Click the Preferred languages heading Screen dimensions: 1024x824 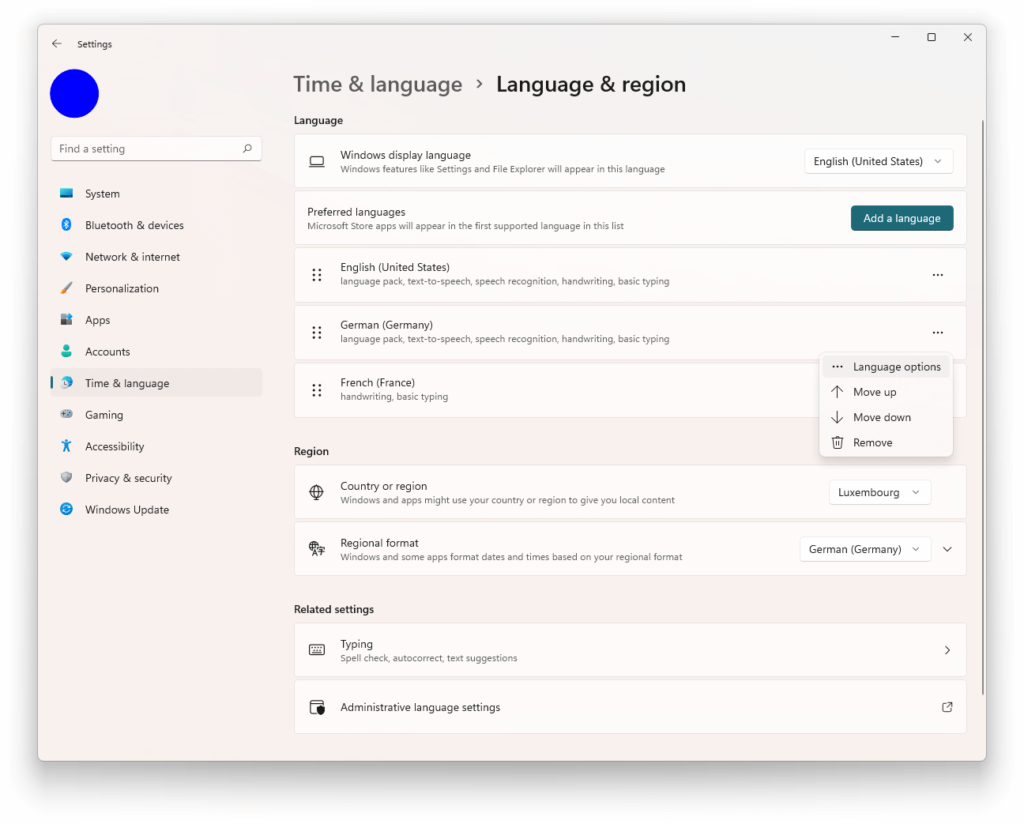(x=356, y=212)
